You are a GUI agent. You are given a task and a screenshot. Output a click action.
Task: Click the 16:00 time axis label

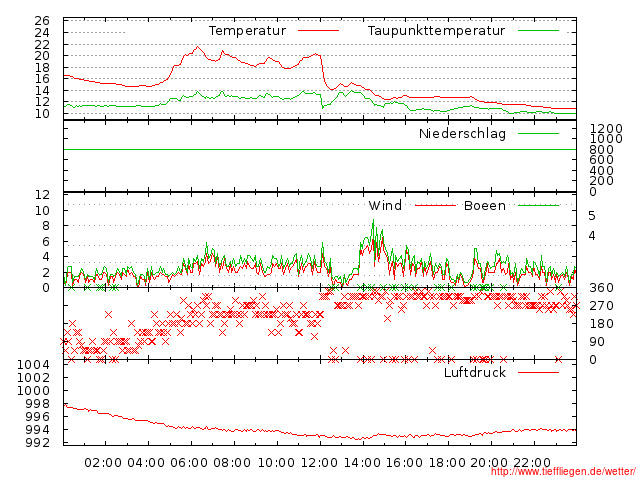tap(404, 463)
